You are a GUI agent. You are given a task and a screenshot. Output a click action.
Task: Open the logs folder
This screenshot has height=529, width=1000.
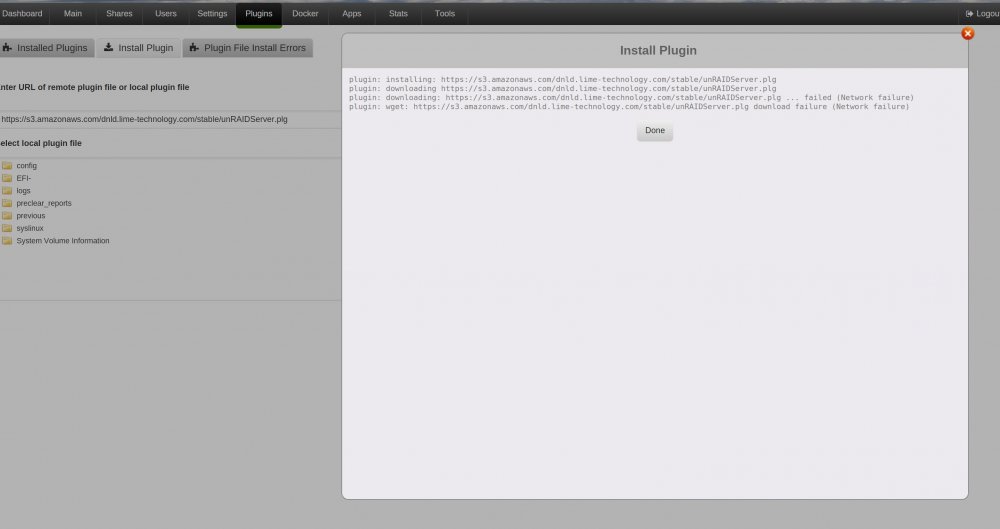pos(24,191)
